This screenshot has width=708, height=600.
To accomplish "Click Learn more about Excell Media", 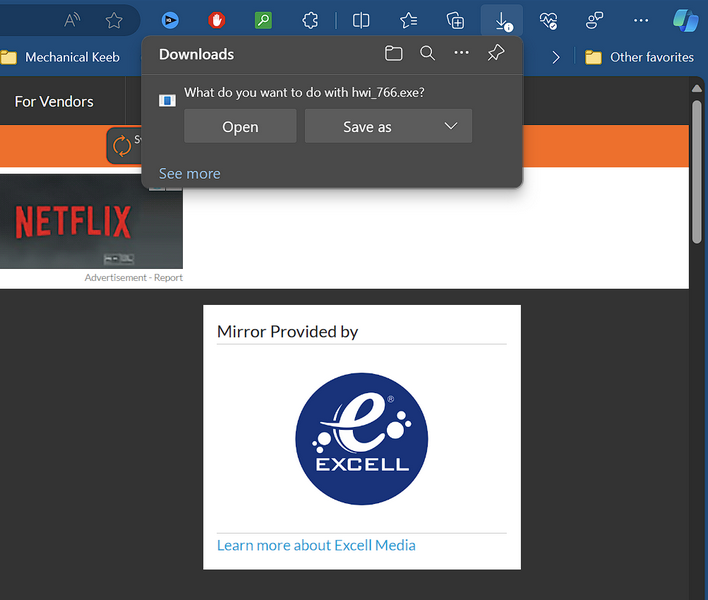I will [x=316, y=545].
